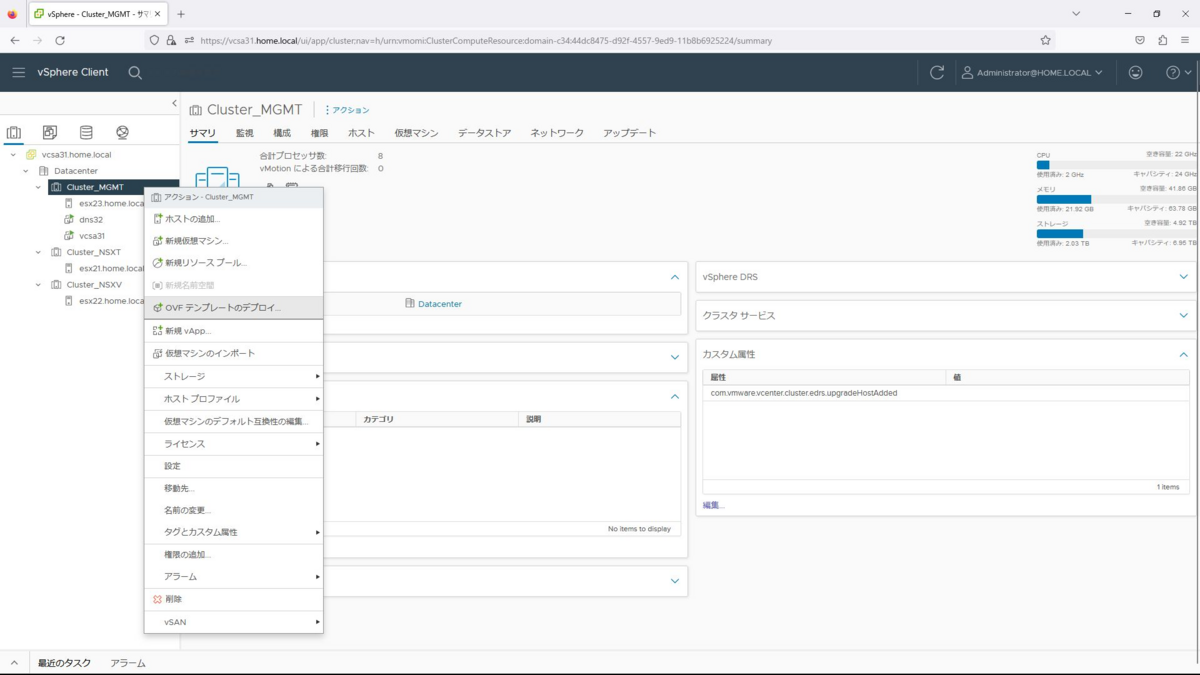The width and height of the screenshot is (1200, 675).
Task: Choose 移動先 in context menu
Action: [233, 488]
